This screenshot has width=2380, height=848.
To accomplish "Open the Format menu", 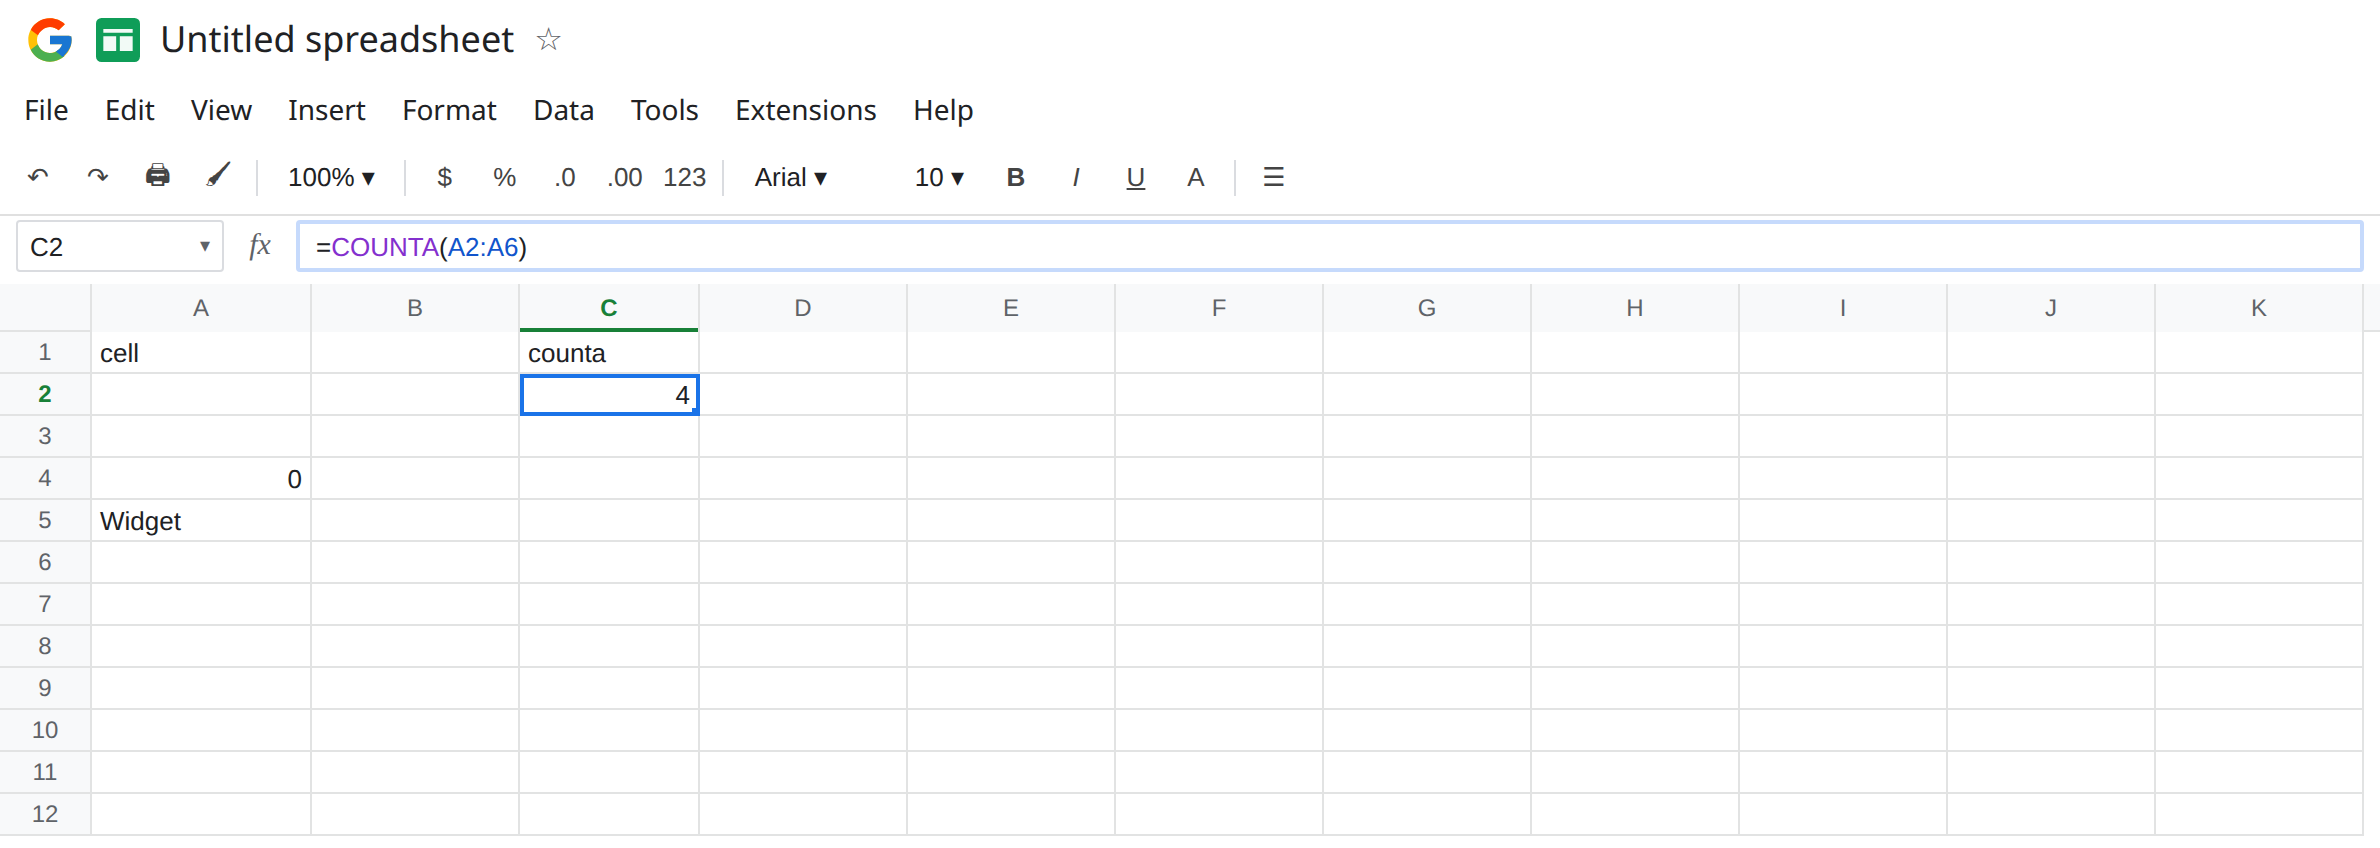I will pos(449,110).
